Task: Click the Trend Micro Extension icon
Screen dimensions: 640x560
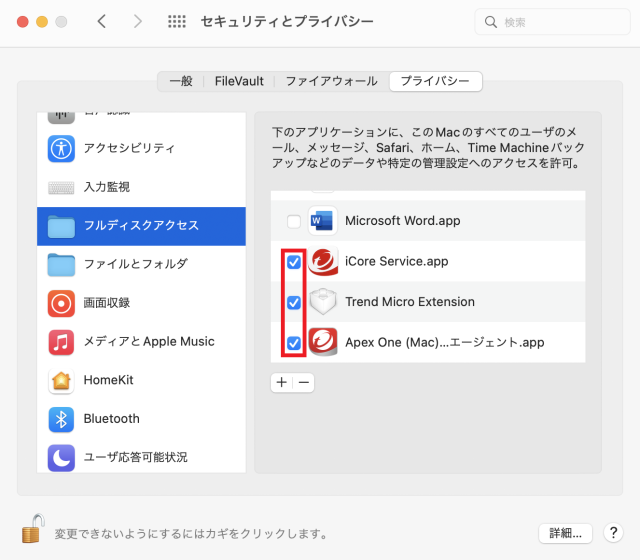Action: pyautogui.click(x=322, y=302)
